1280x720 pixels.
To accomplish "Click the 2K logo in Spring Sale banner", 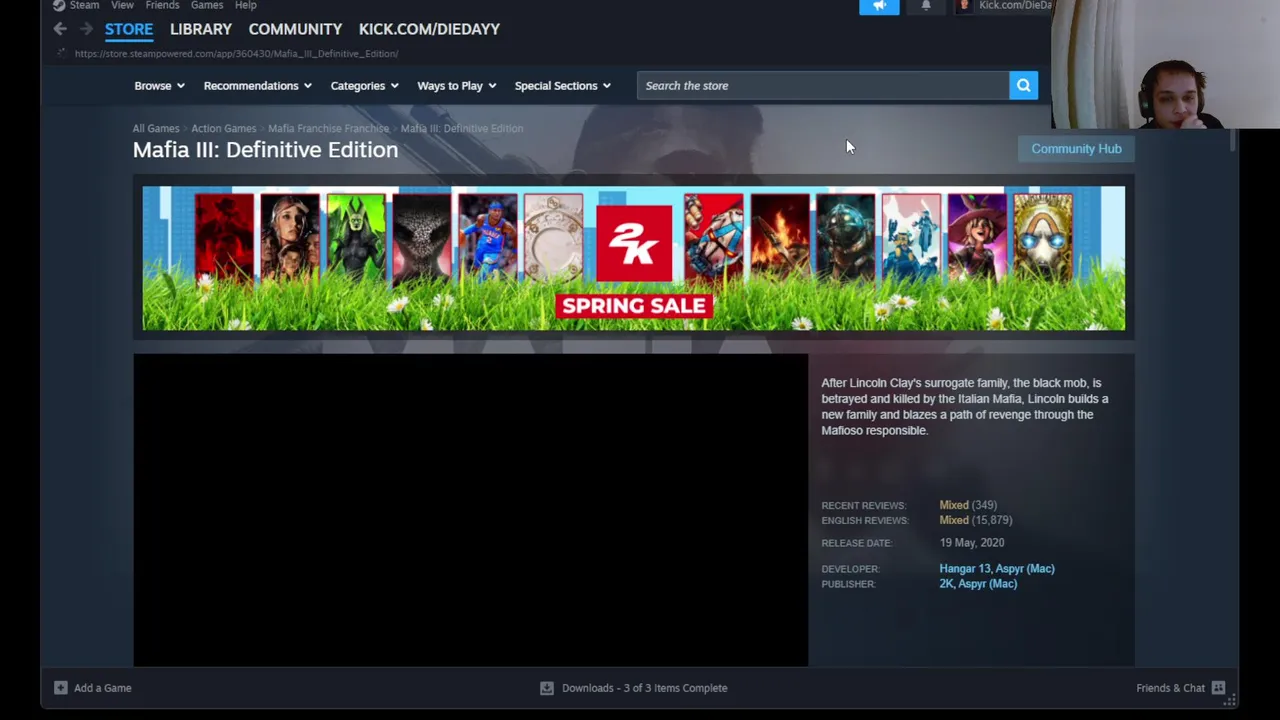I will tap(634, 243).
